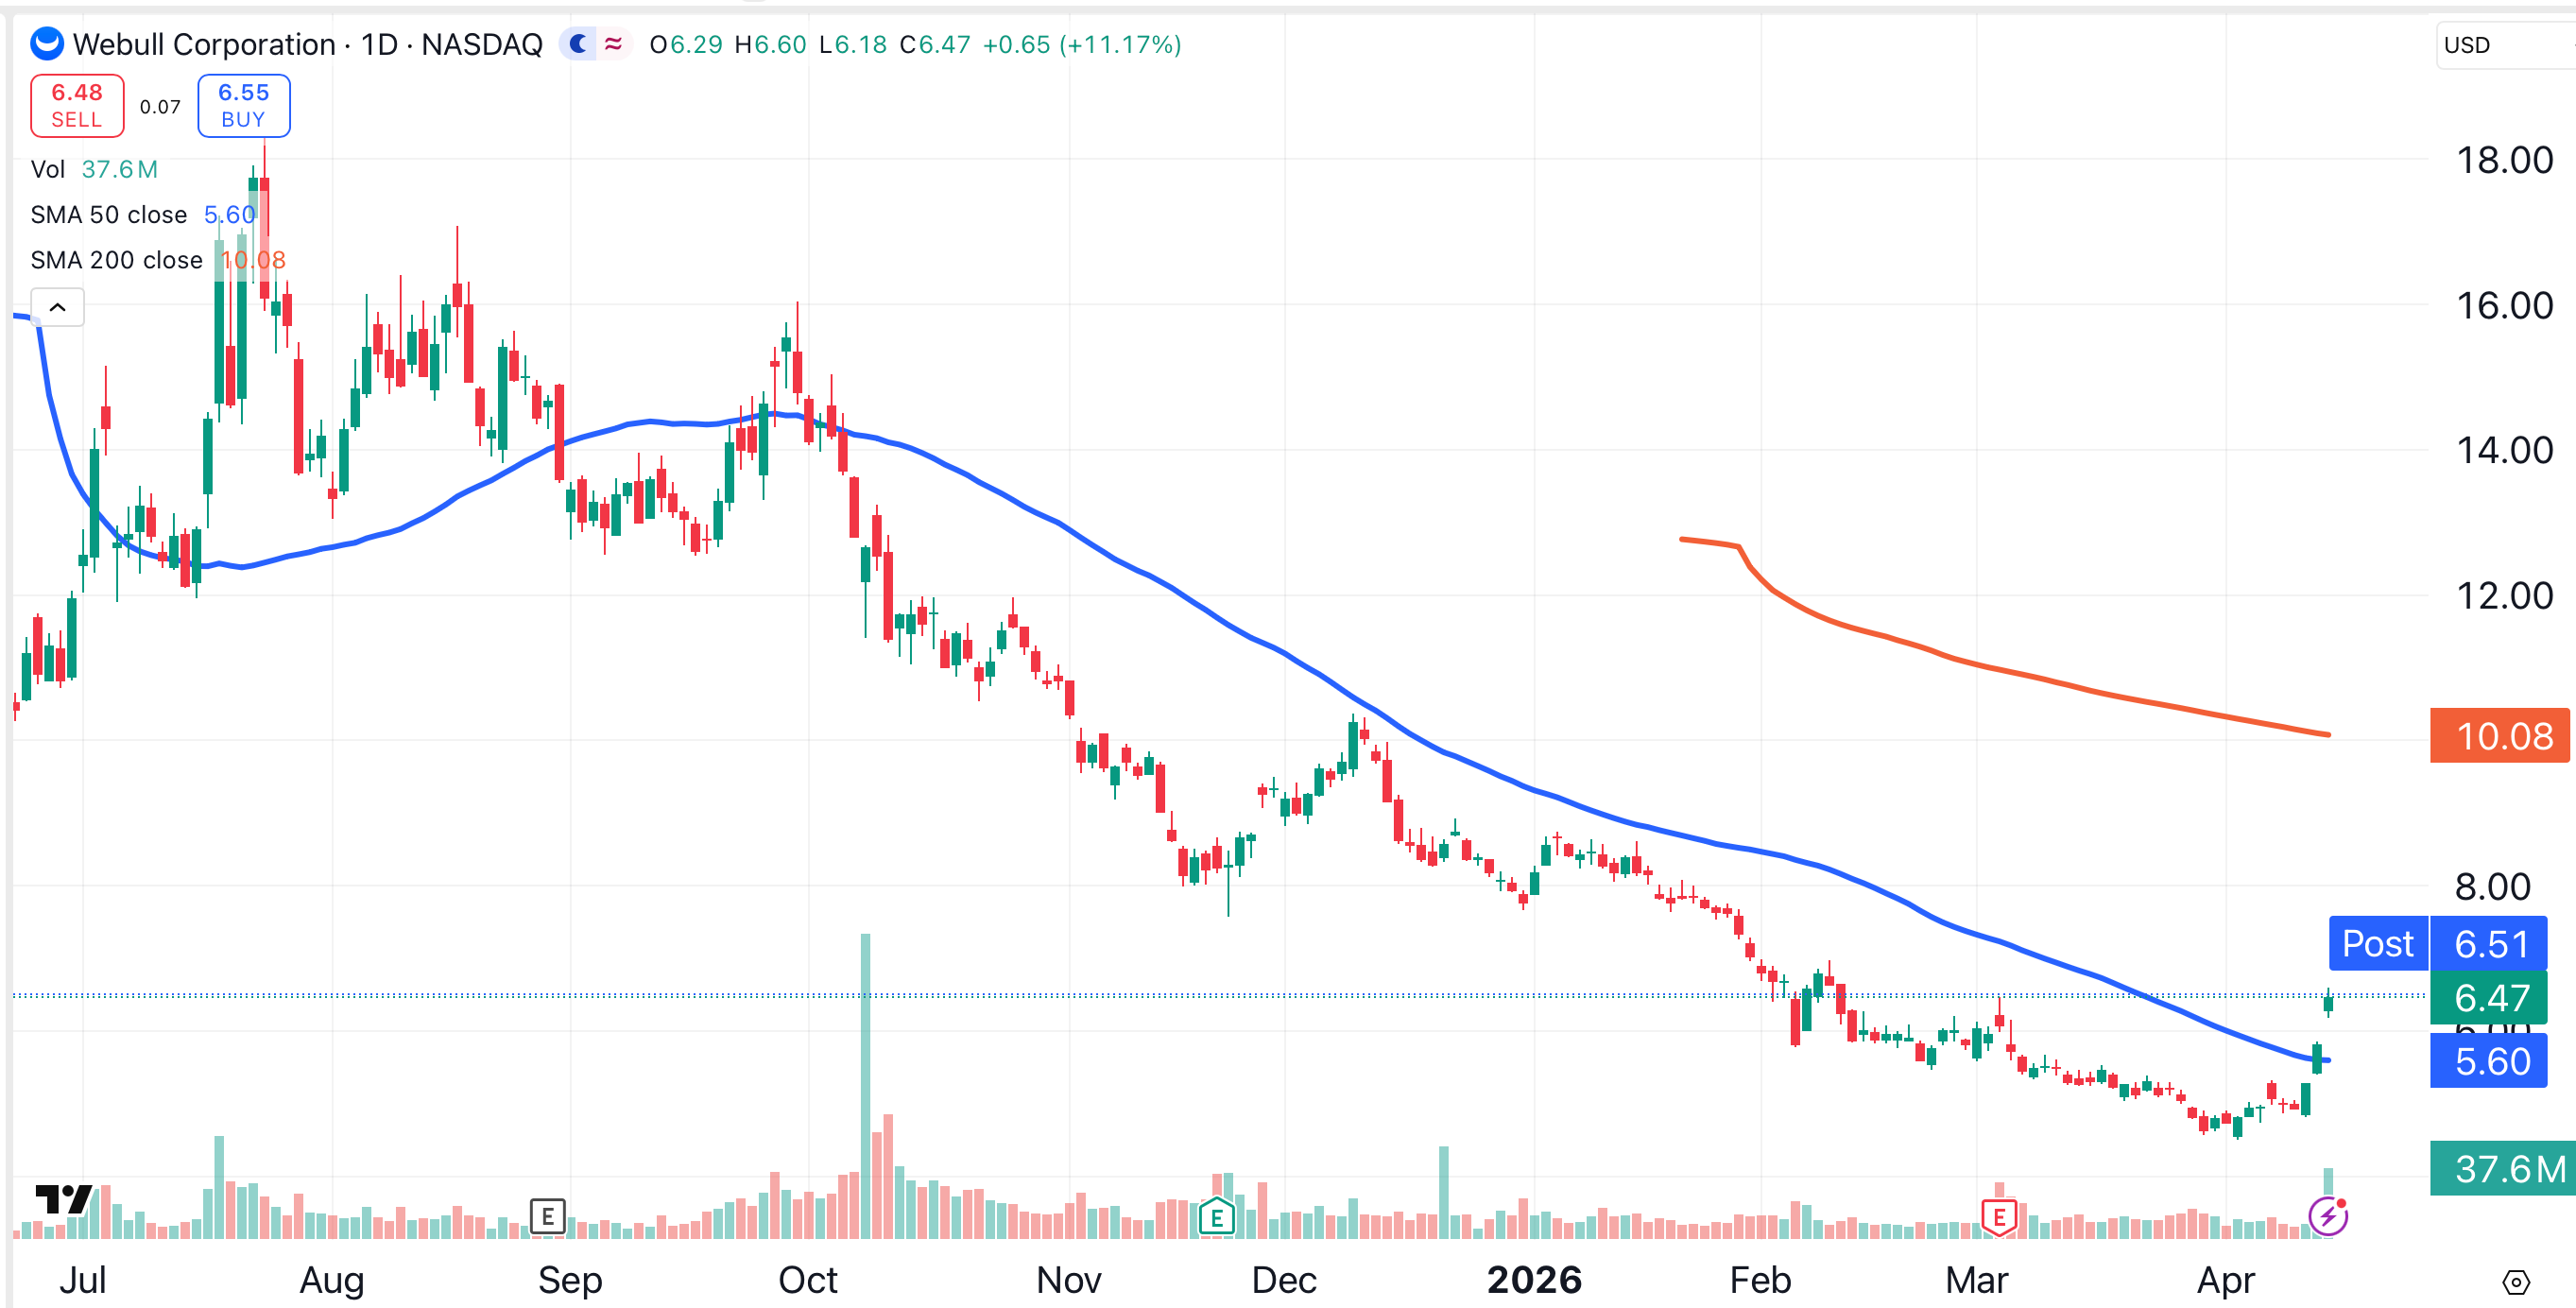Open the green earnings marker near December
Image resolution: width=2576 pixels, height=1308 pixels.
coord(1216,1217)
